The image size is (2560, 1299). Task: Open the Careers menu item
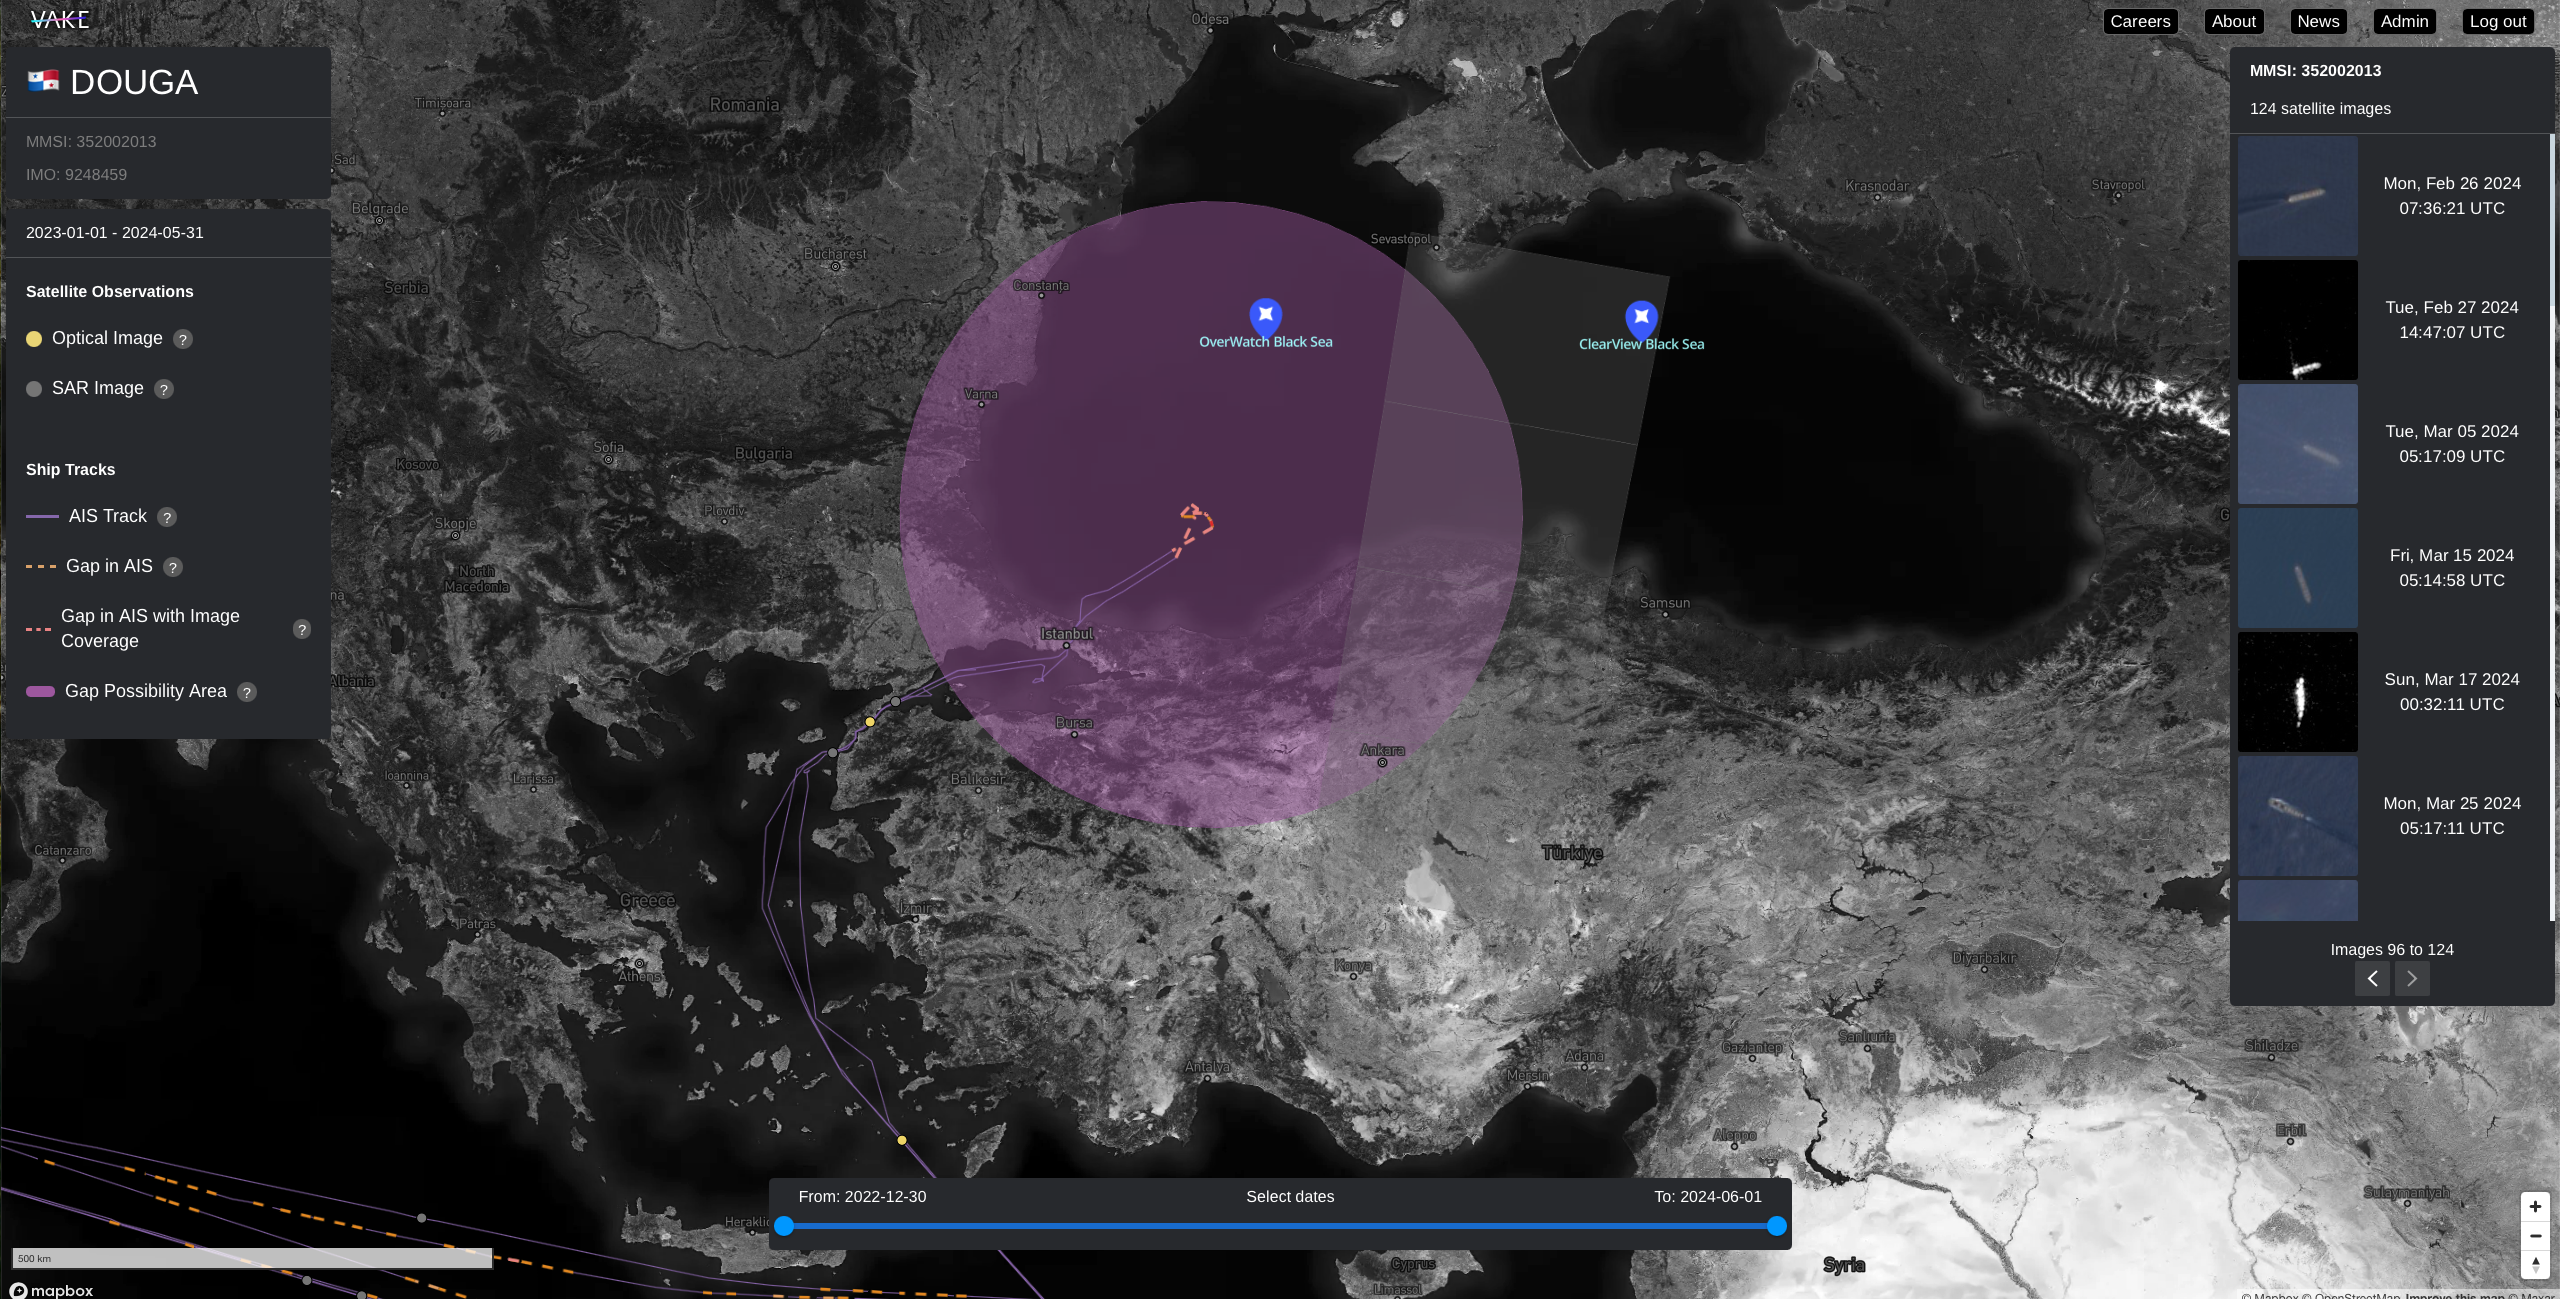(2139, 21)
